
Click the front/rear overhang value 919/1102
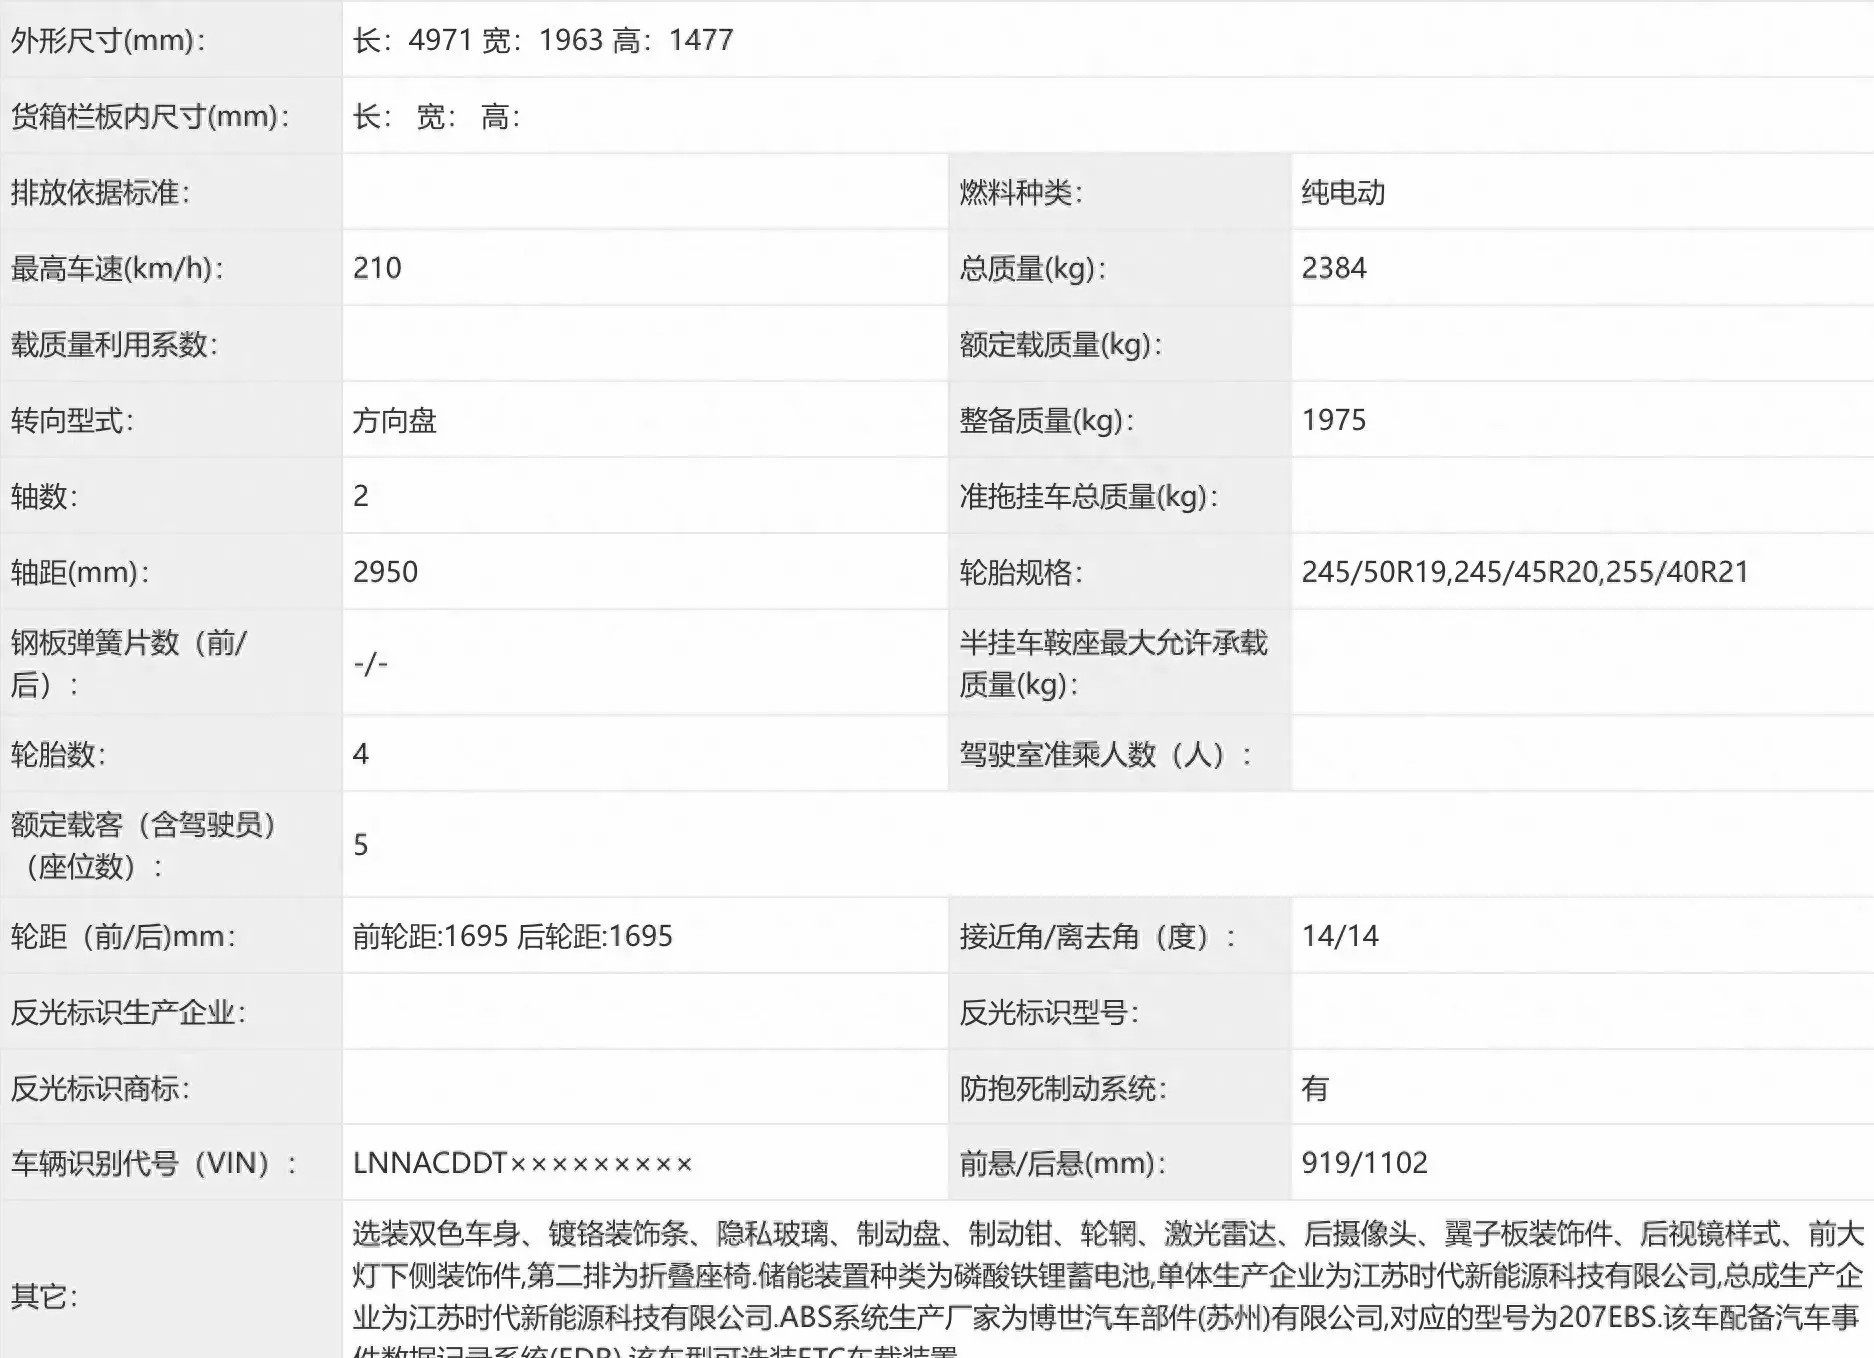pyautogui.click(x=1364, y=1163)
